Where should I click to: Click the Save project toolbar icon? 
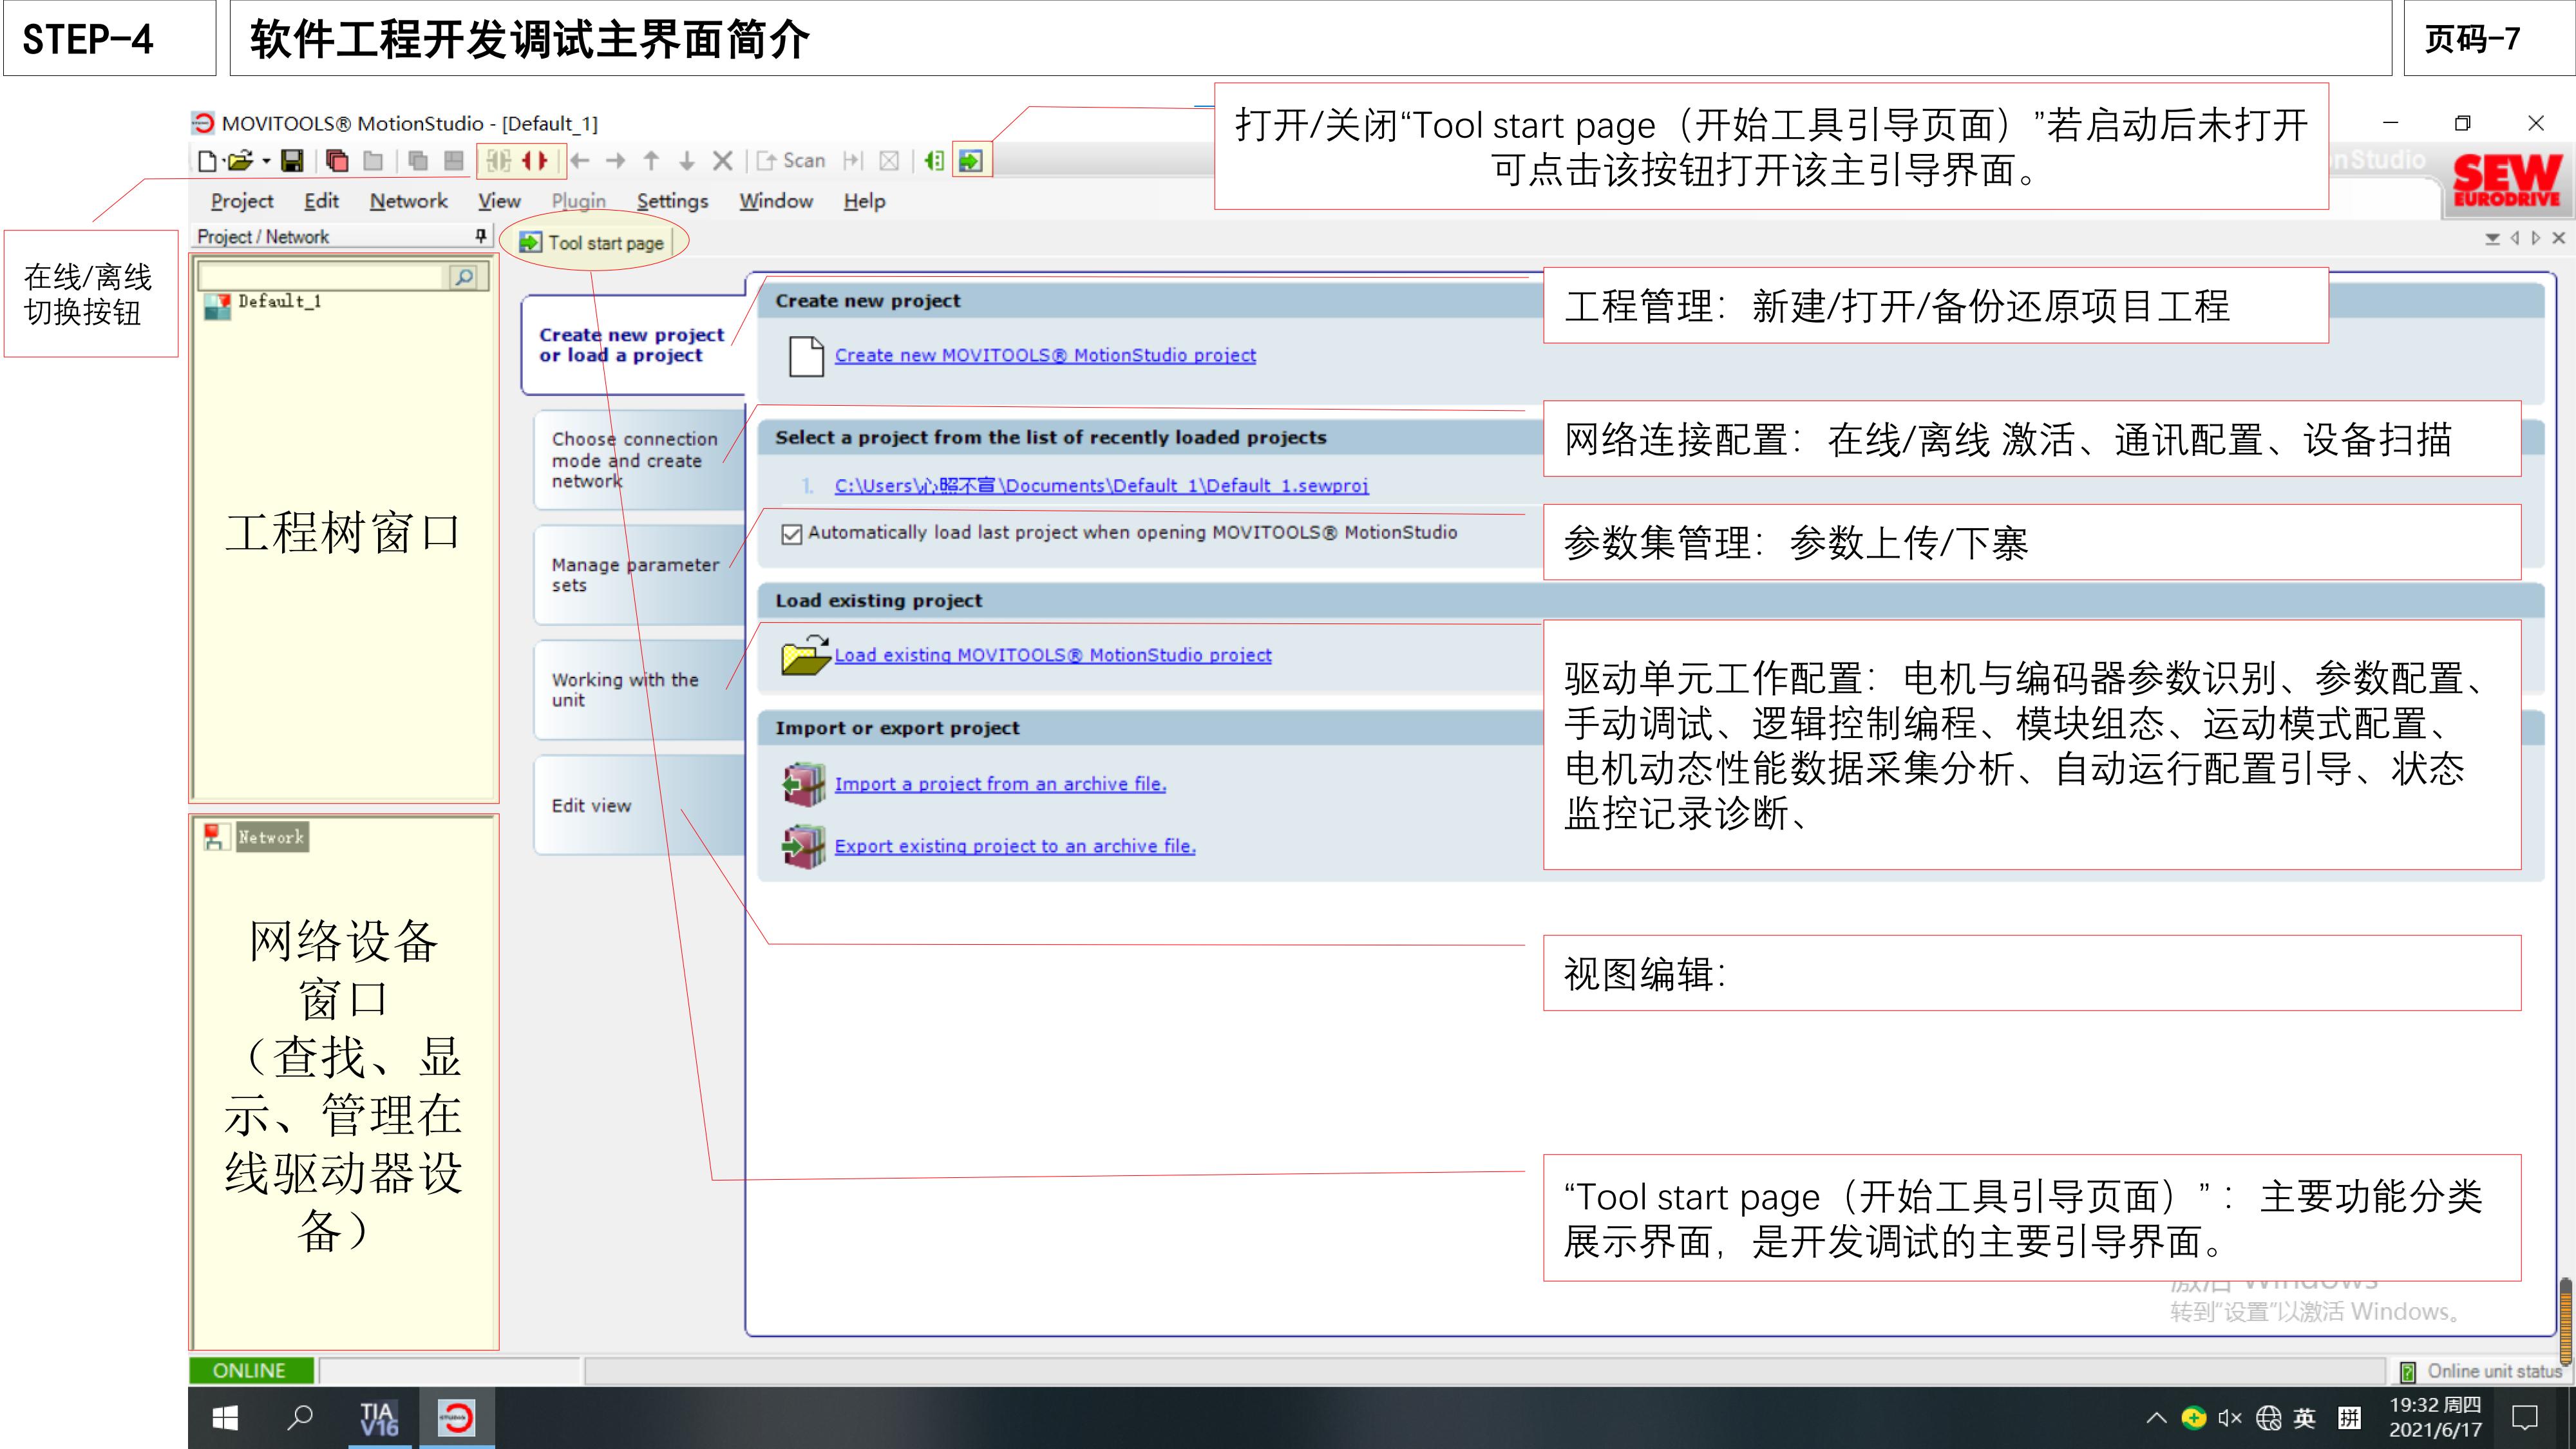coord(294,161)
